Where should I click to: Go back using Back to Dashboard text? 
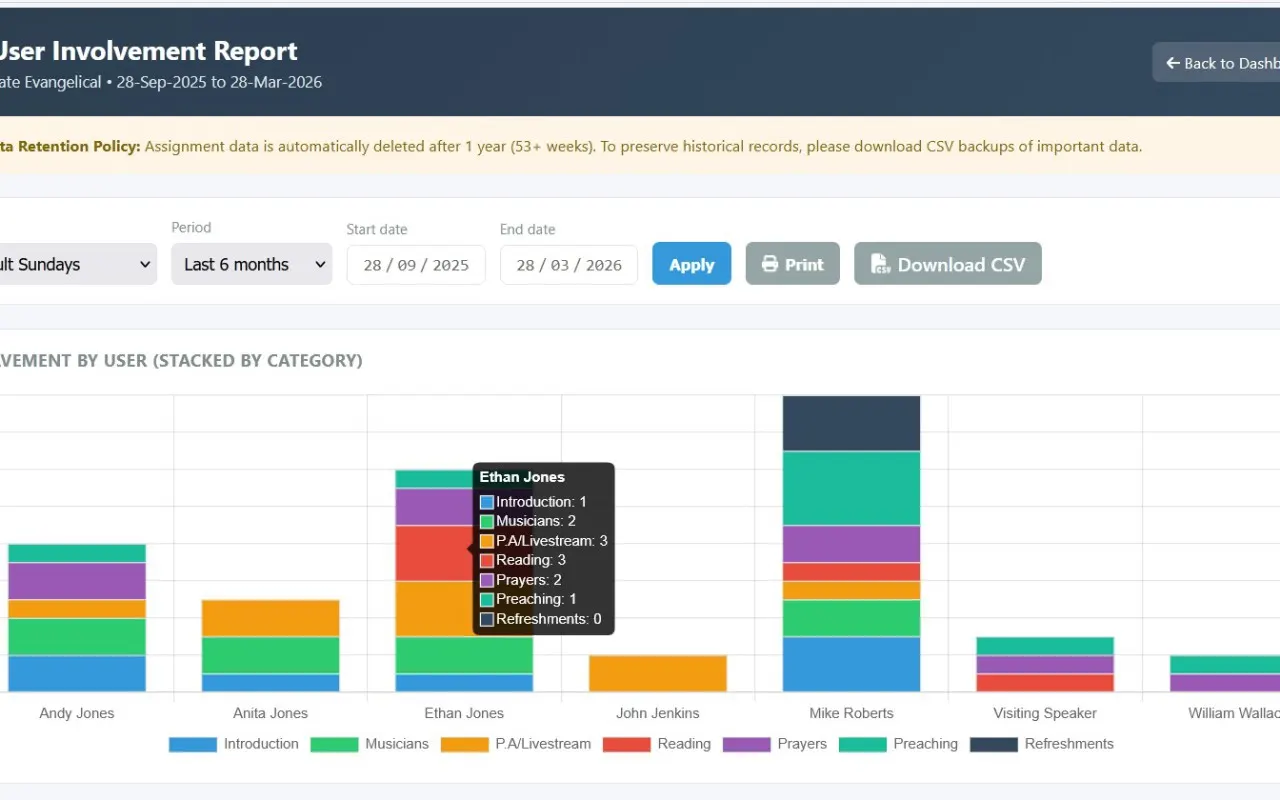pos(1232,63)
